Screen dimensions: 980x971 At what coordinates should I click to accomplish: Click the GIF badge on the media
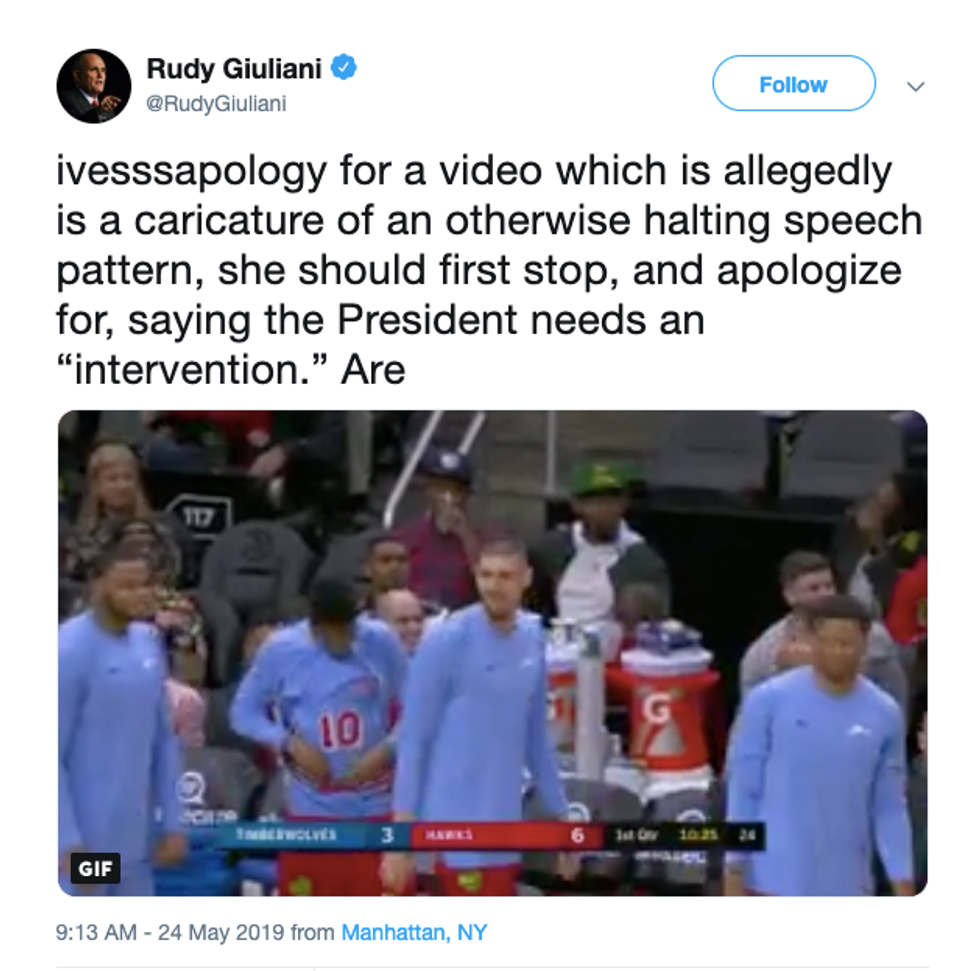click(95, 868)
